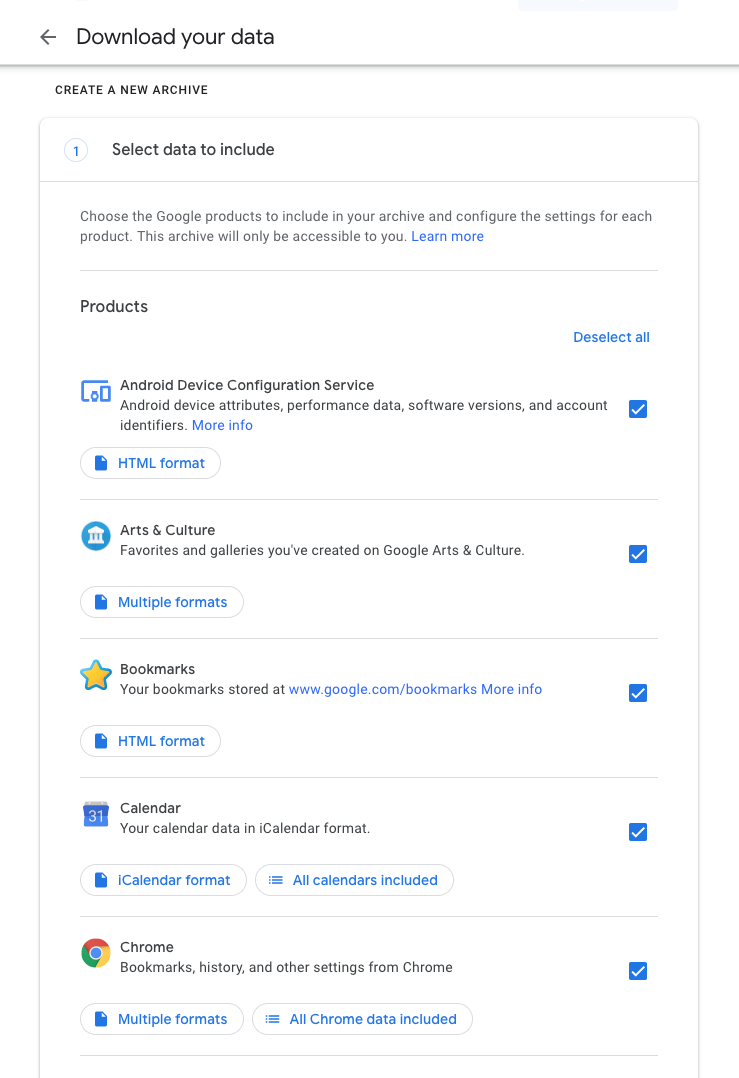Viewport: 739px width, 1078px height.
Task: Open Multiple formats for Arts & Culture
Action: point(162,602)
